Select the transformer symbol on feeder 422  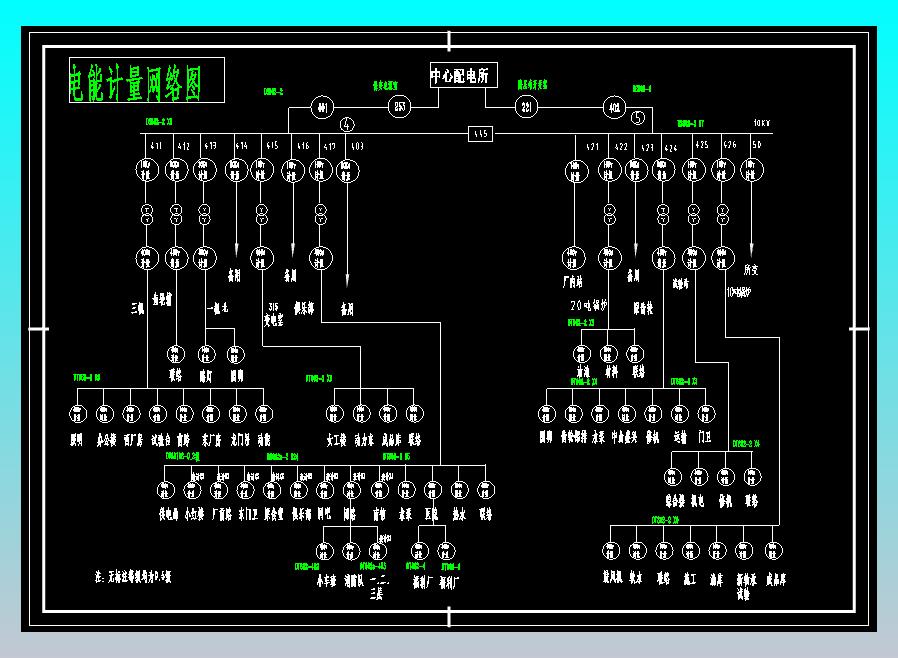coord(609,214)
